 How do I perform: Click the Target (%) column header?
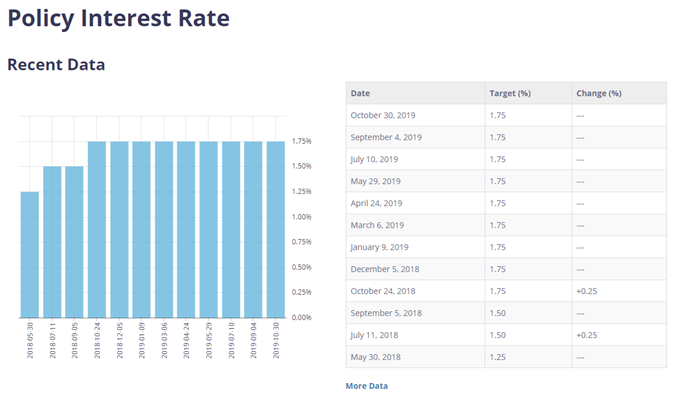point(528,93)
